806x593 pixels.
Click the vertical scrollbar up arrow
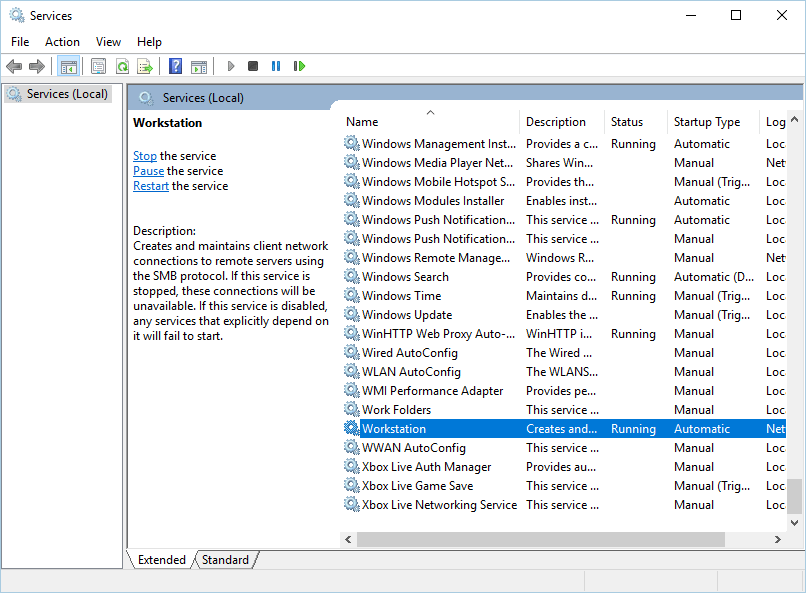tap(794, 119)
